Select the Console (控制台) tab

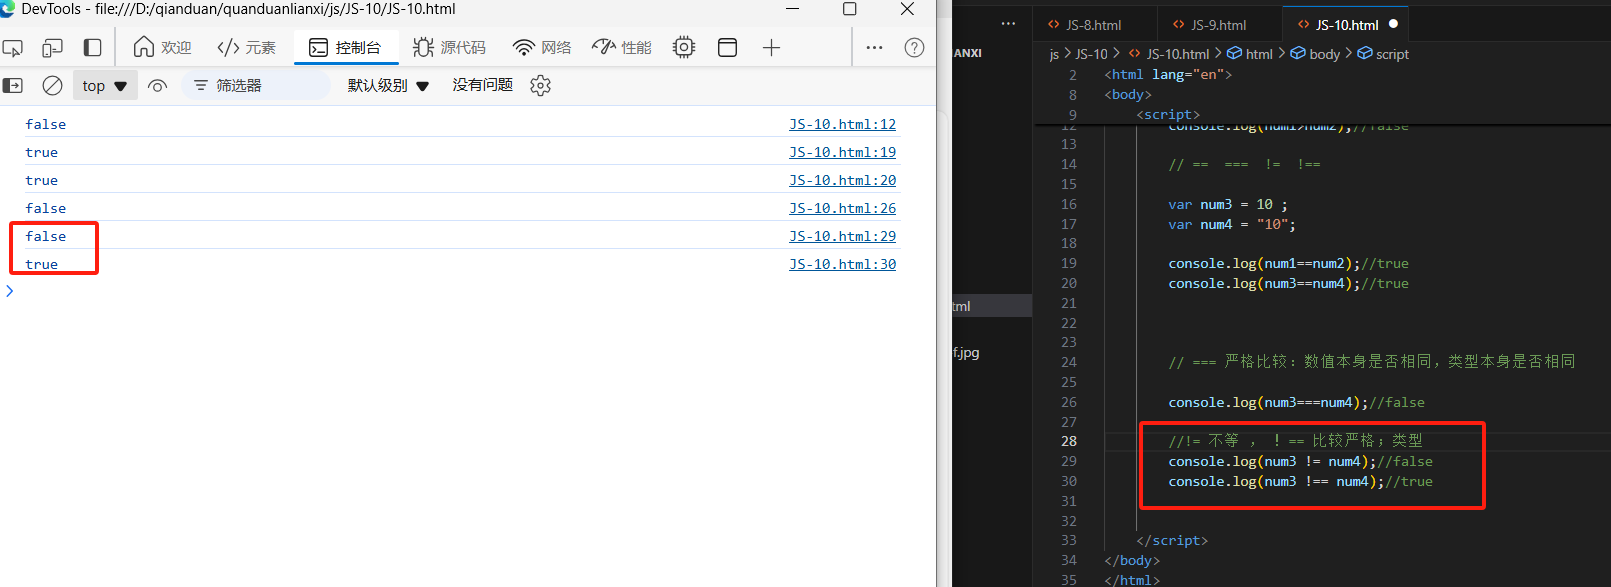pos(345,48)
